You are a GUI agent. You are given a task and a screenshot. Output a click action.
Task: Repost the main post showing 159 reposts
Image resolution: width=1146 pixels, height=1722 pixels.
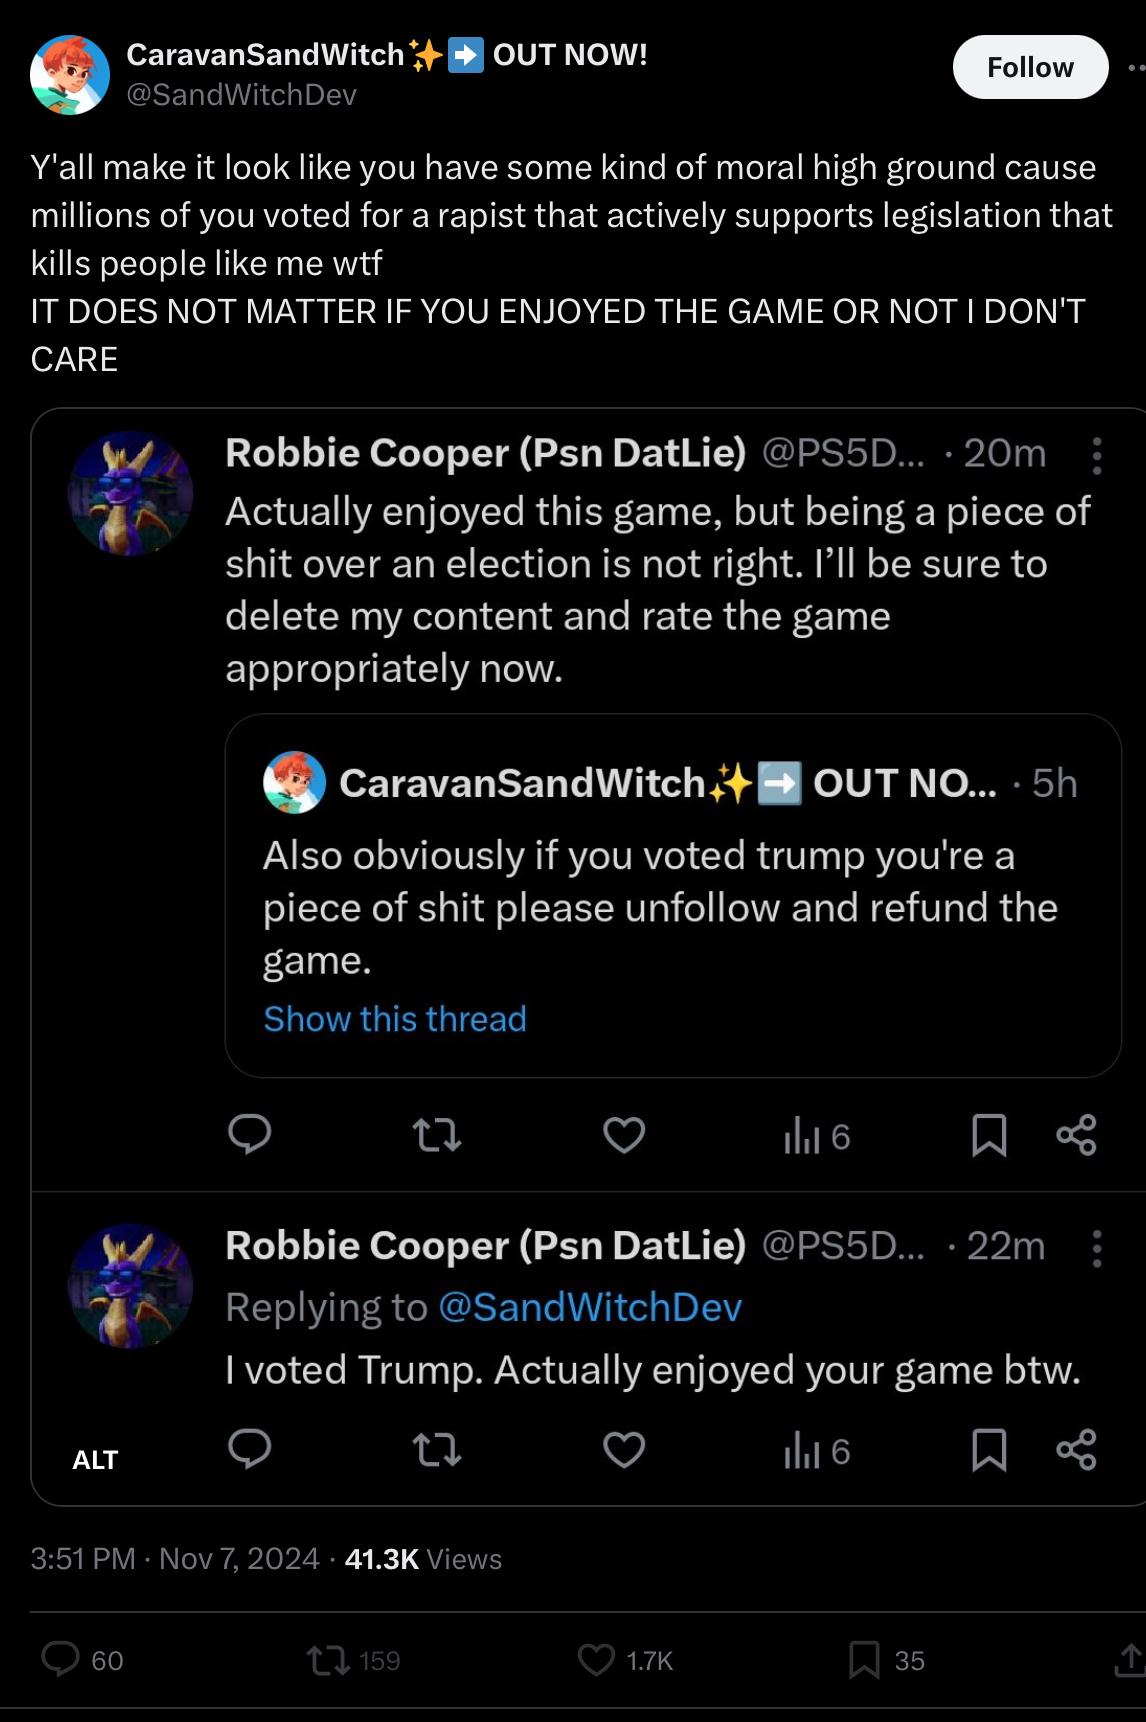point(353,1660)
